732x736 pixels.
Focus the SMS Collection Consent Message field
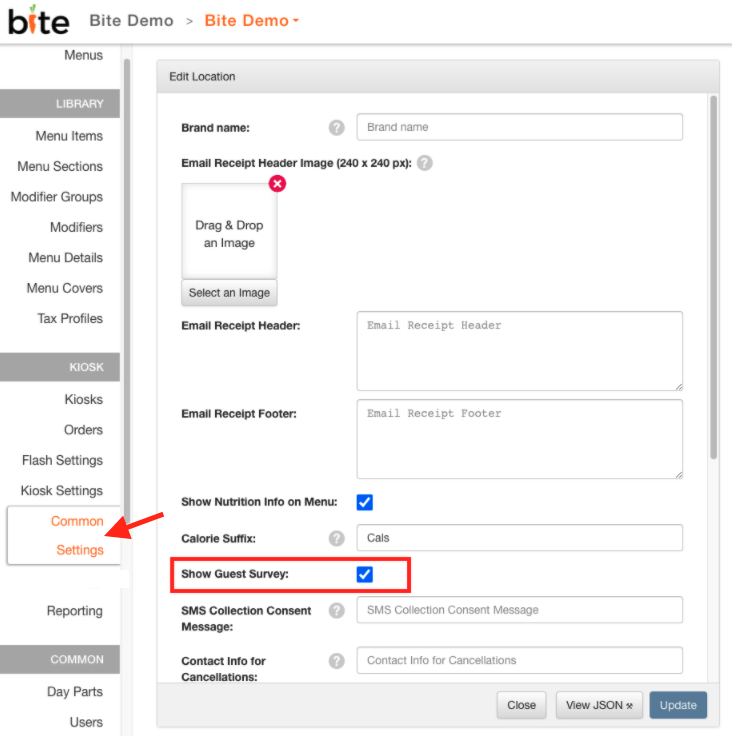pos(519,610)
